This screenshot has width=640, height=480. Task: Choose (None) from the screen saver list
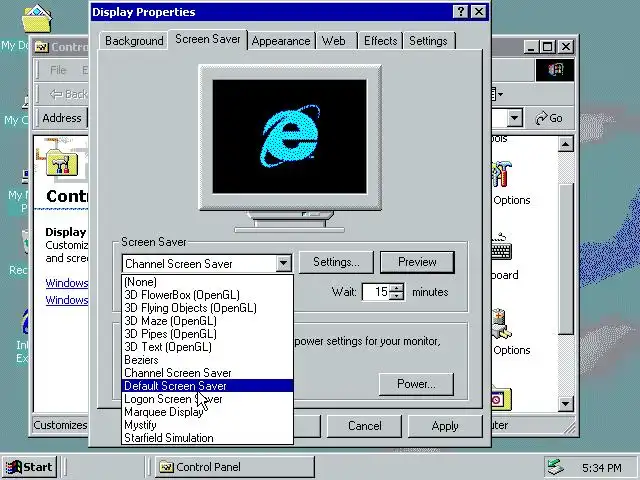click(207, 282)
